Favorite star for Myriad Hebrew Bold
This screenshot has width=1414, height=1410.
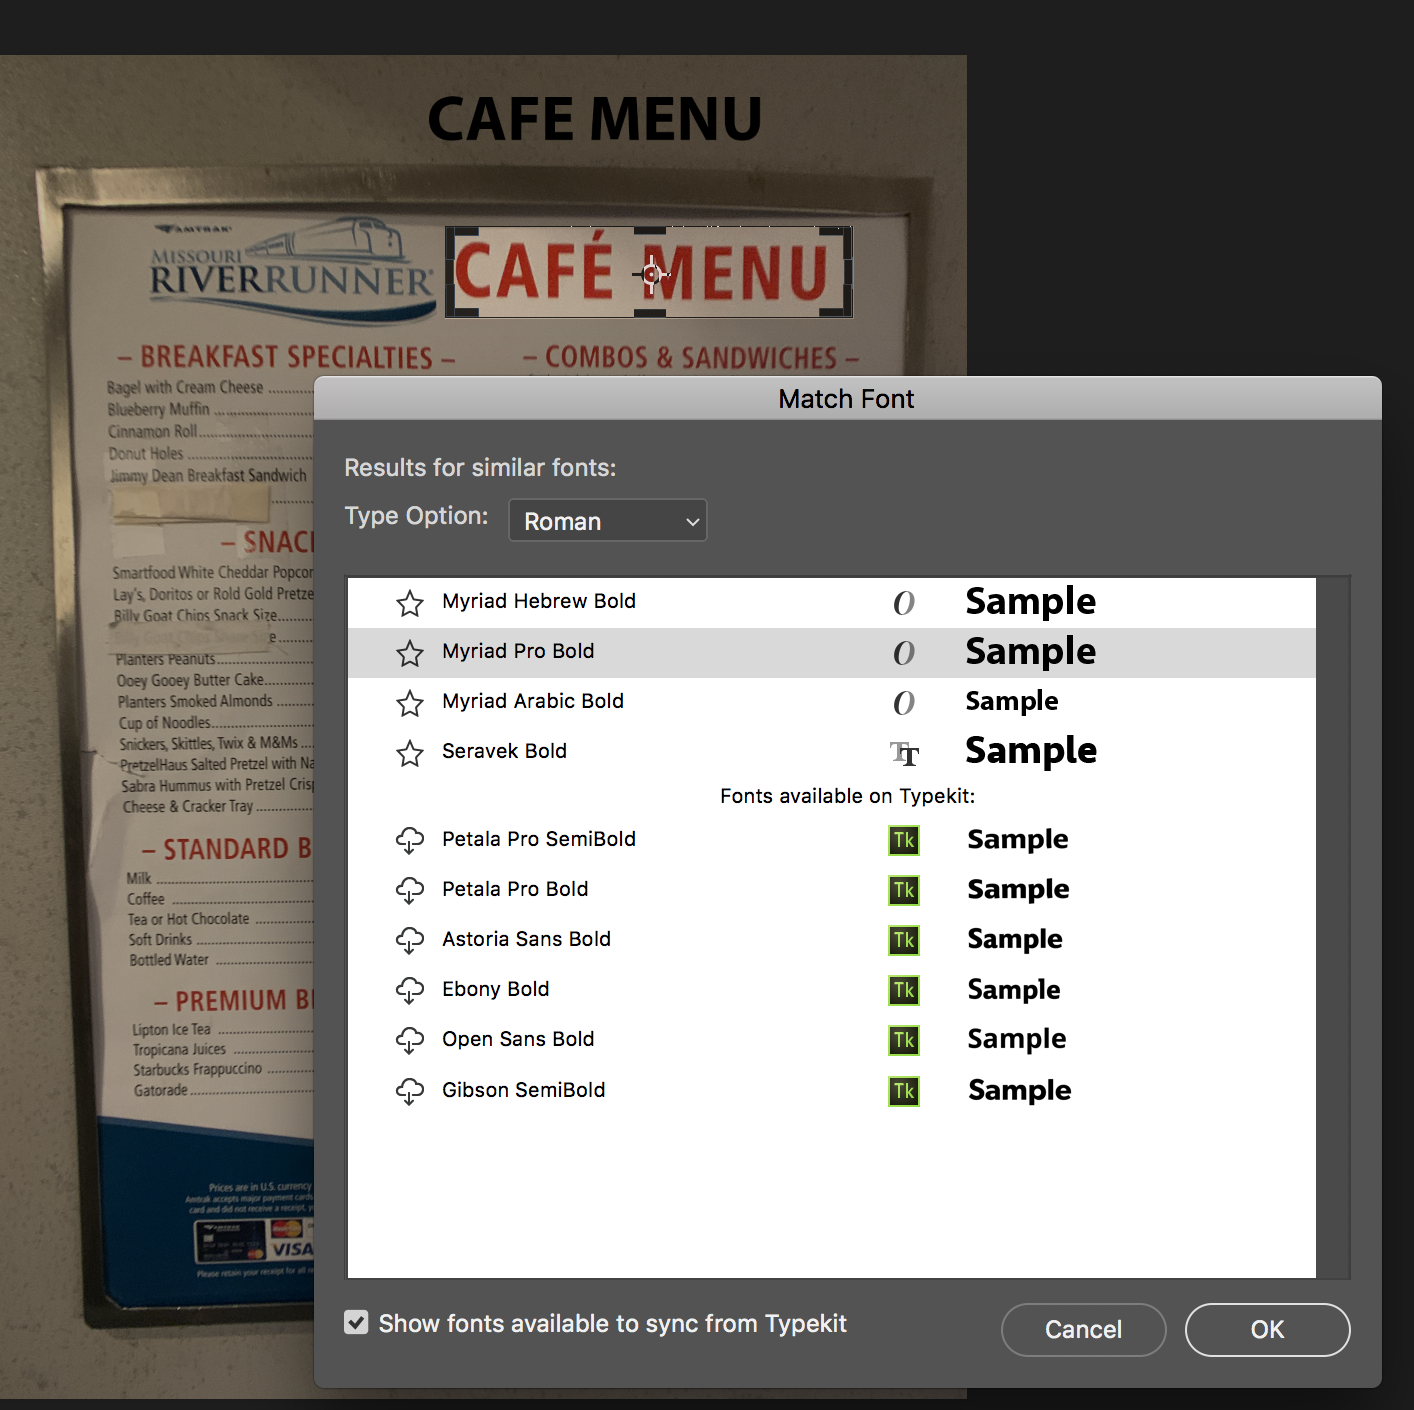pos(410,603)
